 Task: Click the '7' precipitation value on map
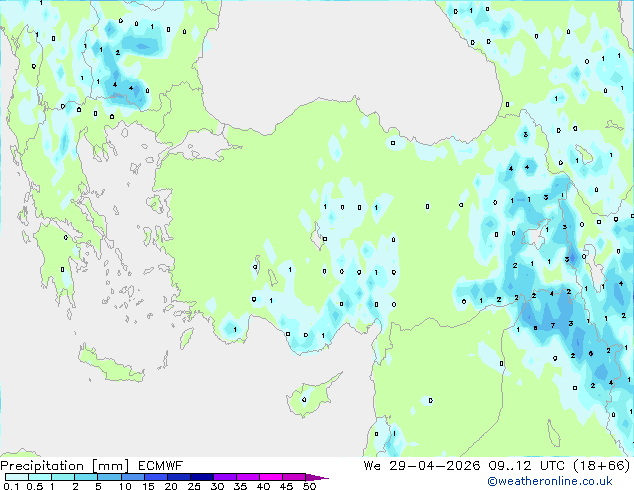click(553, 325)
